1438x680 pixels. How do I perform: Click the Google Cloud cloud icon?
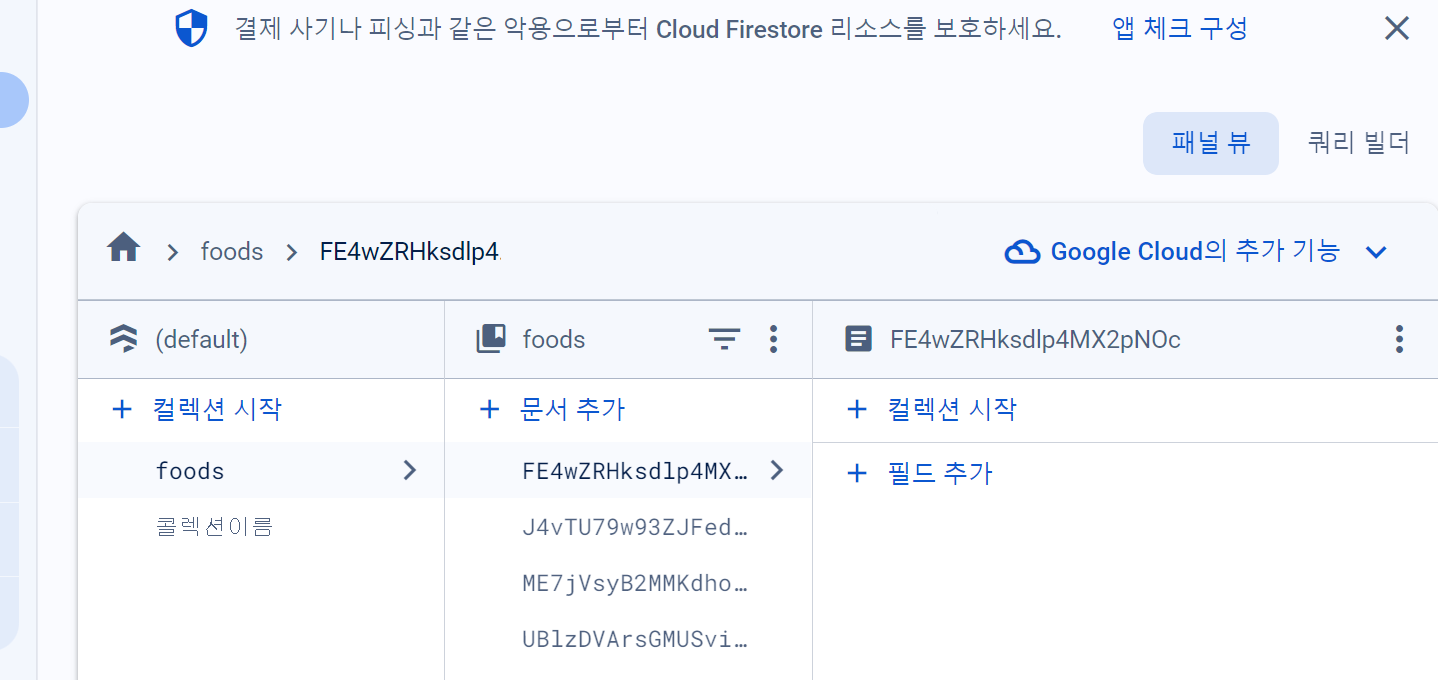pos(1022,252)
